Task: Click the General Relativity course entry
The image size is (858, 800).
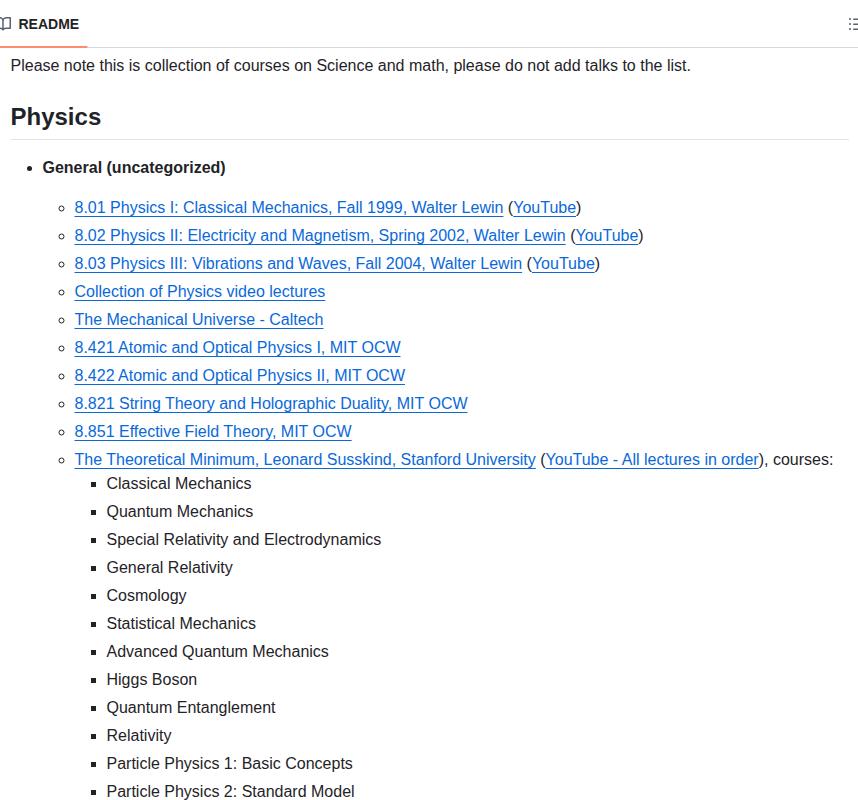Action: [170, 567]
